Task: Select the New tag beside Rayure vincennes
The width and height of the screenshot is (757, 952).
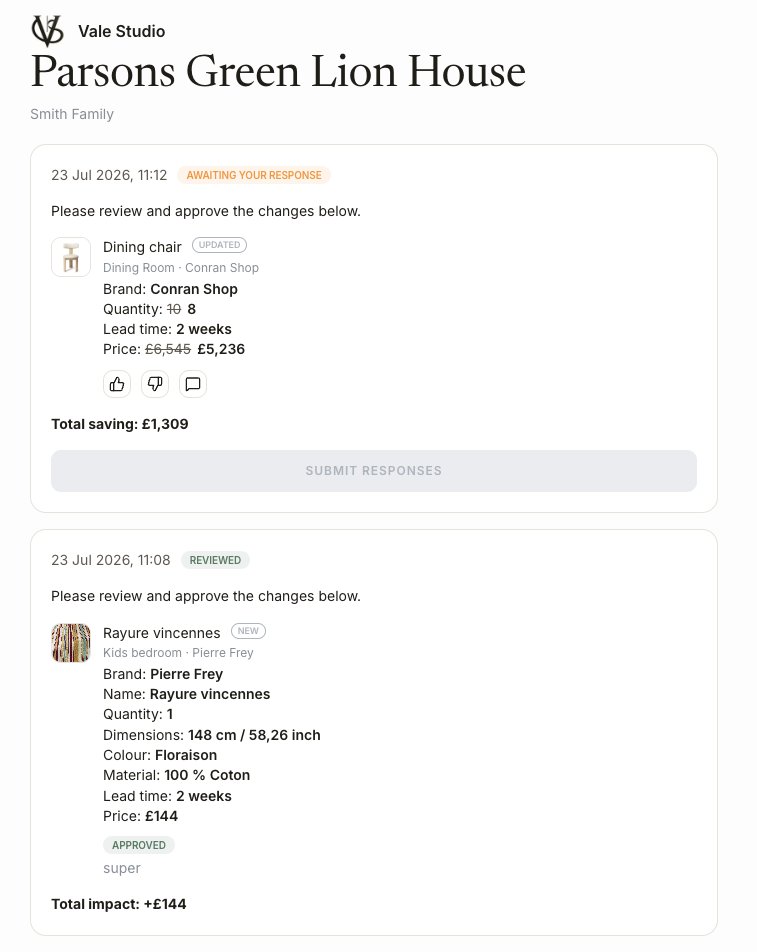Action: coord(248,631)
